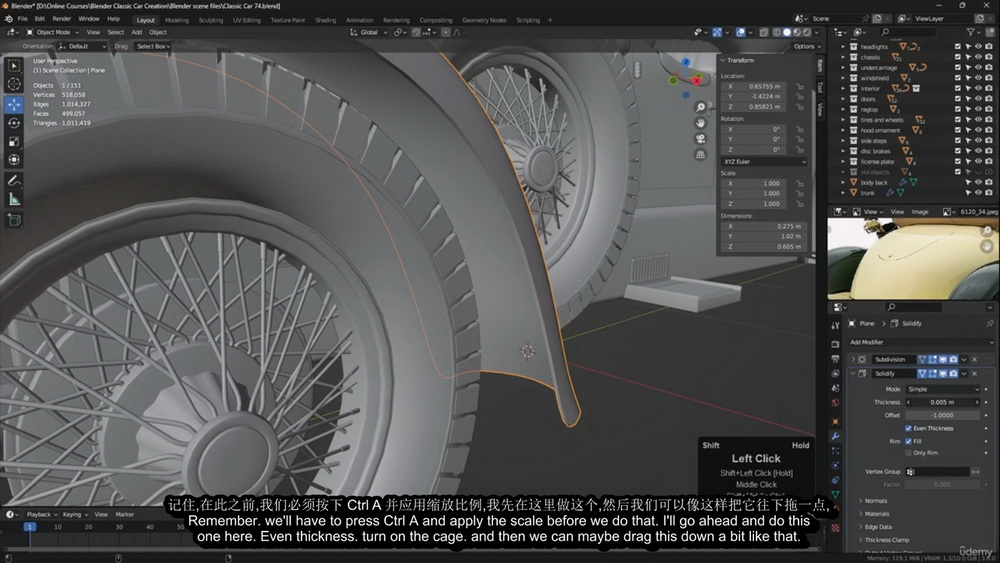This screenshot has width=1000, height=563.
Task: Open the File menu
Action: (x=22, y=19)
